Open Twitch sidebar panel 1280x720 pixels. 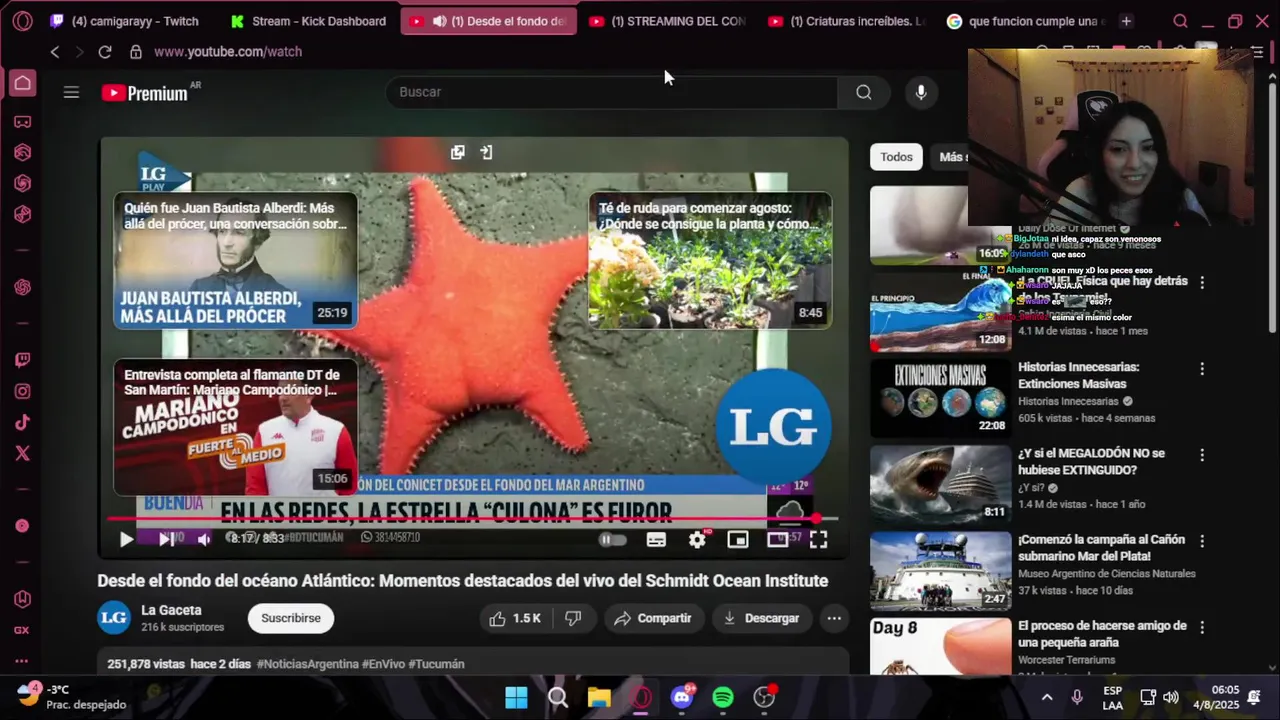(x=22, y=360)
